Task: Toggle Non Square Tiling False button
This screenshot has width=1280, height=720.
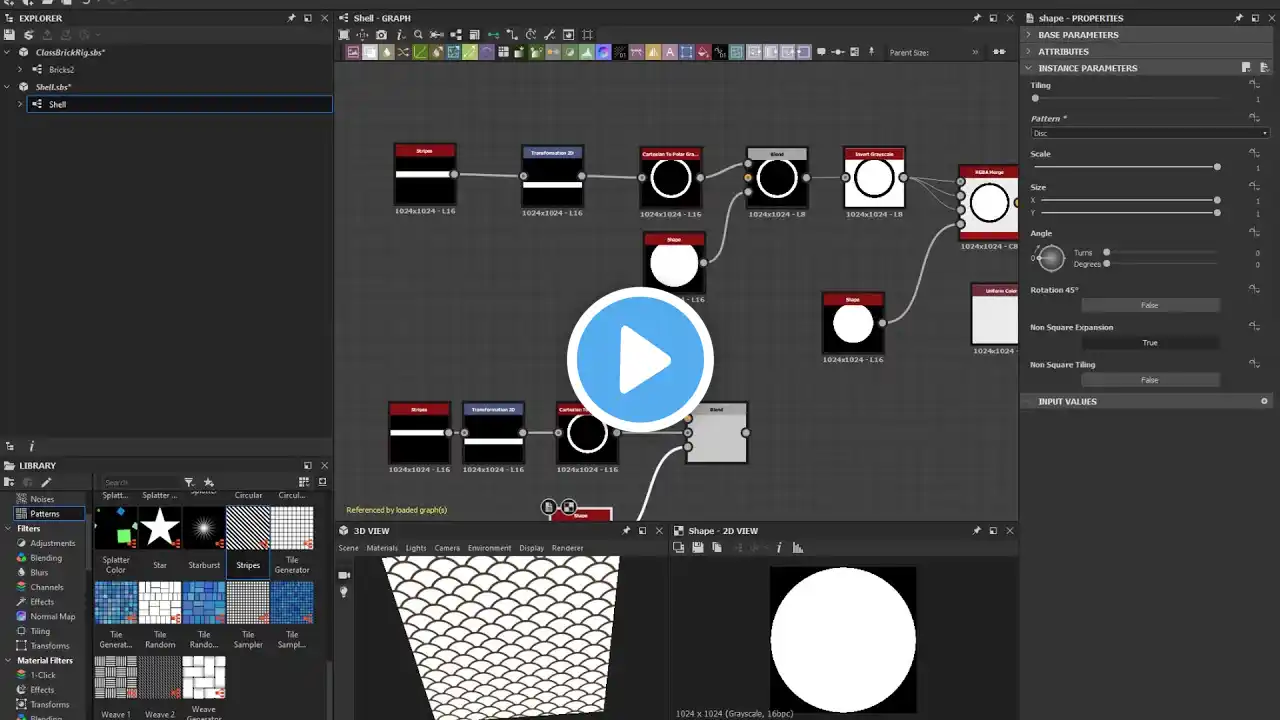Action: click(1149, 380)
